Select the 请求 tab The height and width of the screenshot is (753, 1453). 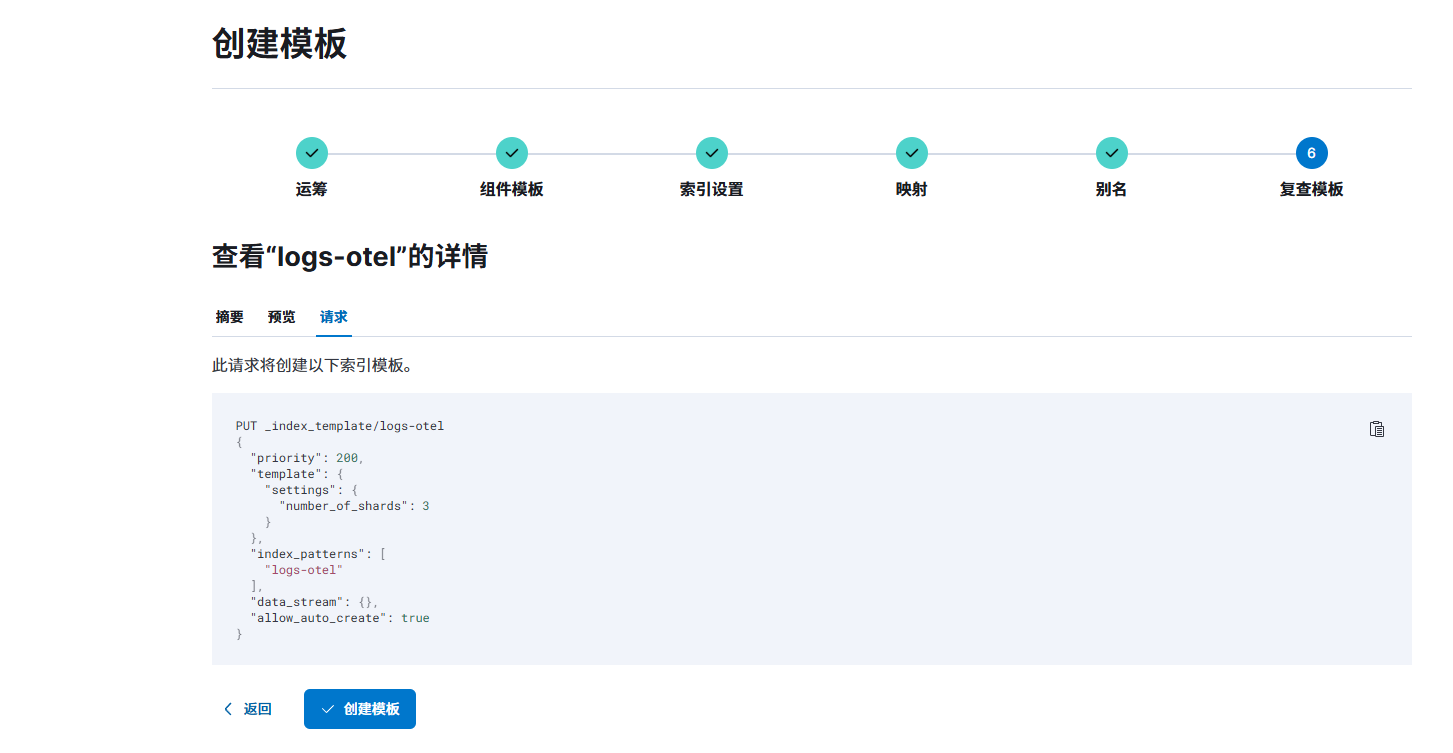334,317
